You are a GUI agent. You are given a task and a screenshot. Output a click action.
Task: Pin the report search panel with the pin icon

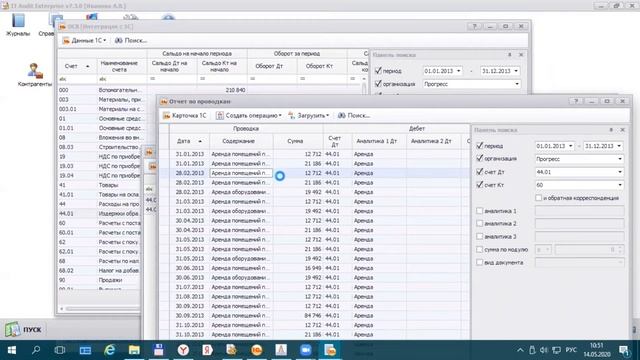611,130
